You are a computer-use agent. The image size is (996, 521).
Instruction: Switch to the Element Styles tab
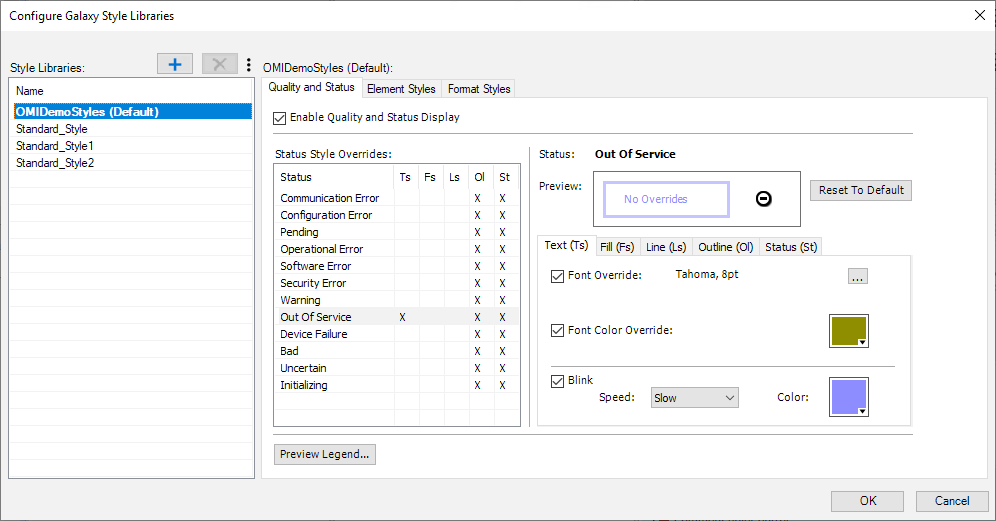click(401, 89)
